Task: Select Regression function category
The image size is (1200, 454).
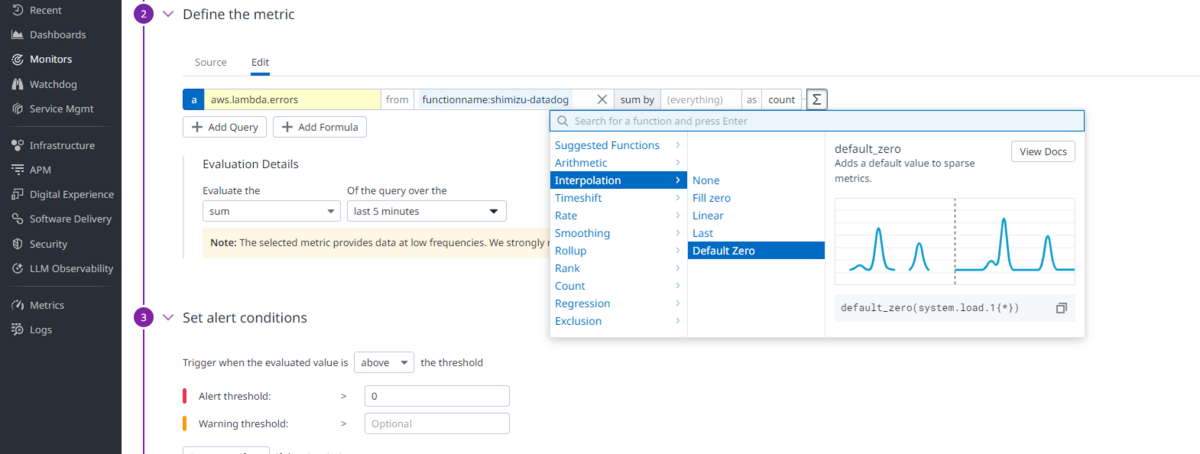Action: pos(618,303)
